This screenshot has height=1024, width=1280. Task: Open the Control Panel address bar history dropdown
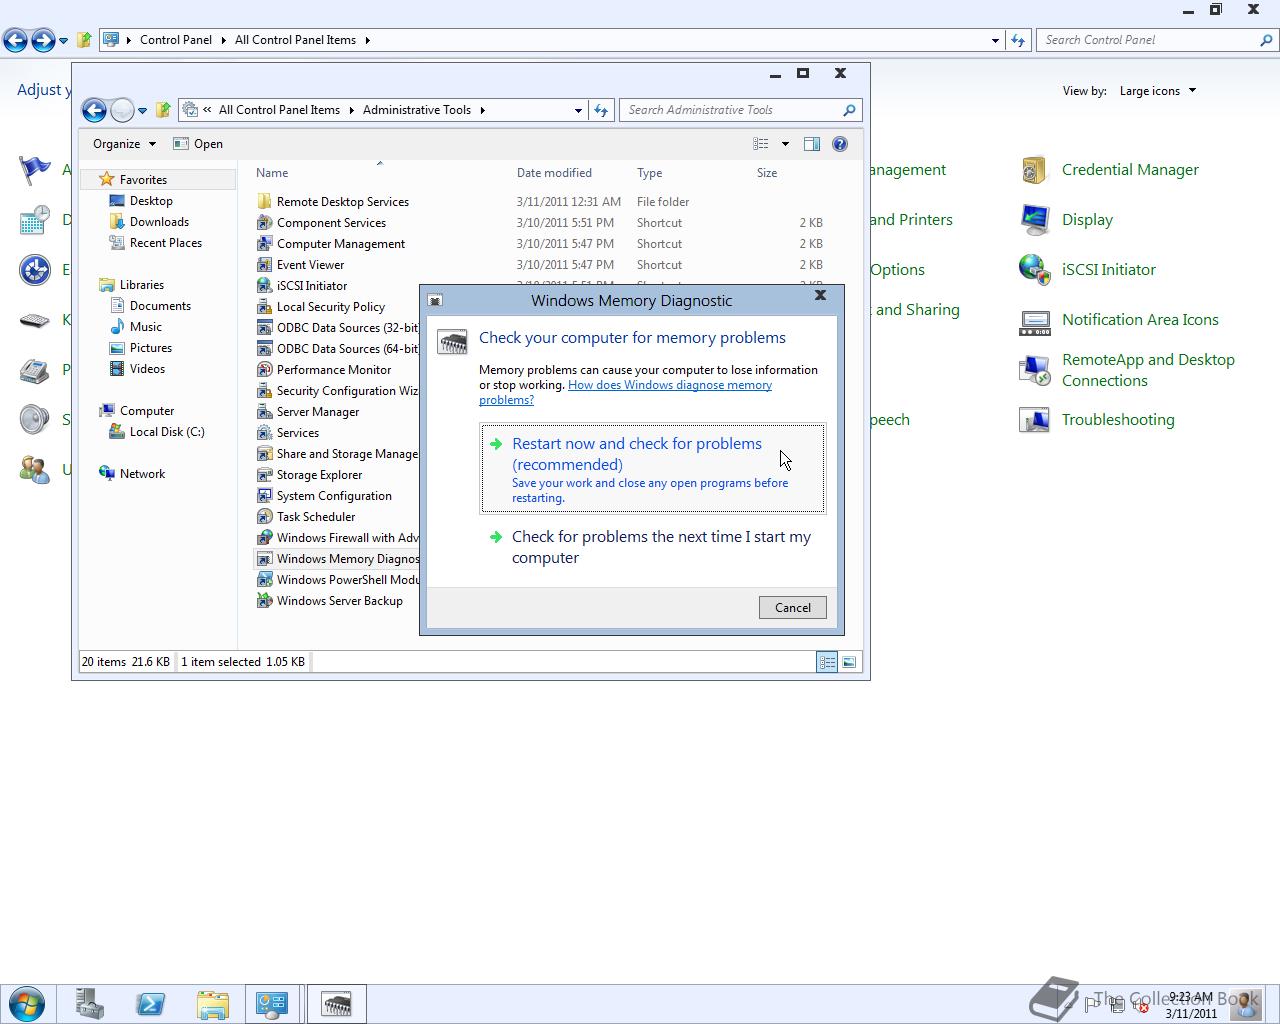pyautogui.click(x=995, y=40)
